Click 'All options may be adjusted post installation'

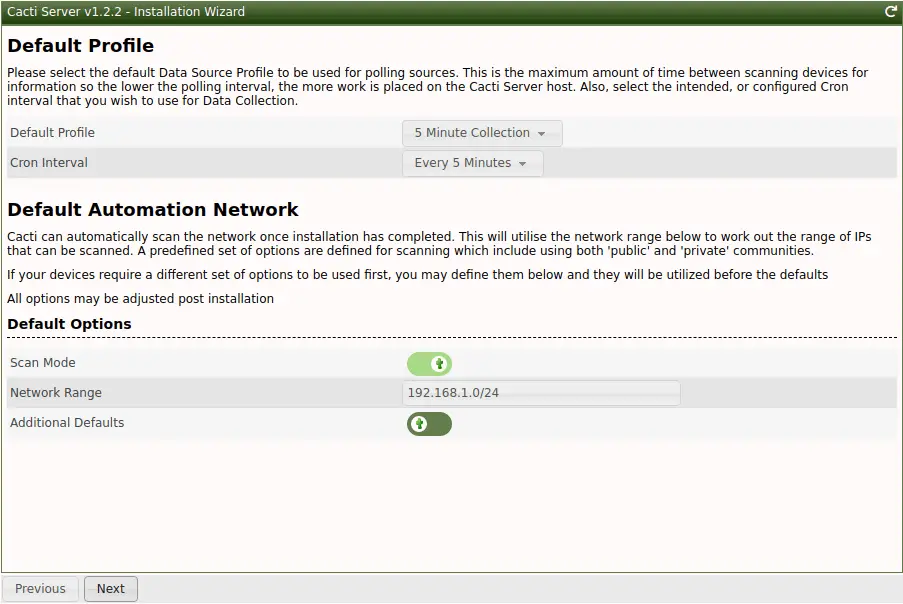(141, 299)
